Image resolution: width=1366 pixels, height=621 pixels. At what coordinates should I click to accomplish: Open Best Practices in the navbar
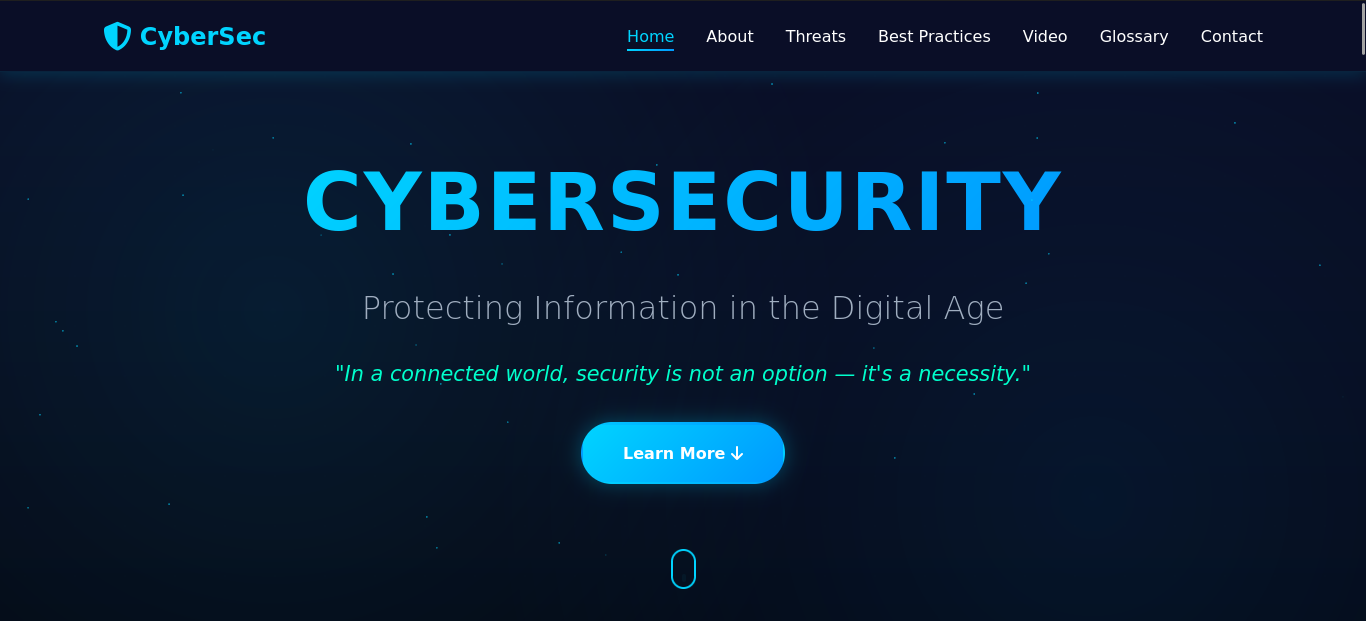(934, 36)
